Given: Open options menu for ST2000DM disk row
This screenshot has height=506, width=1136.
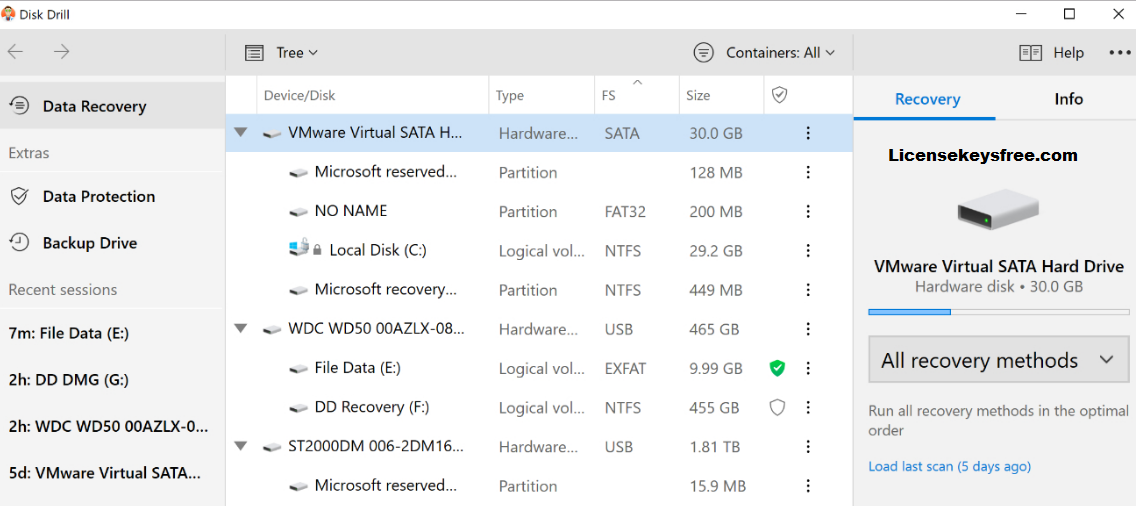Looking at the screenshot, I should click(x=808, y=447).
